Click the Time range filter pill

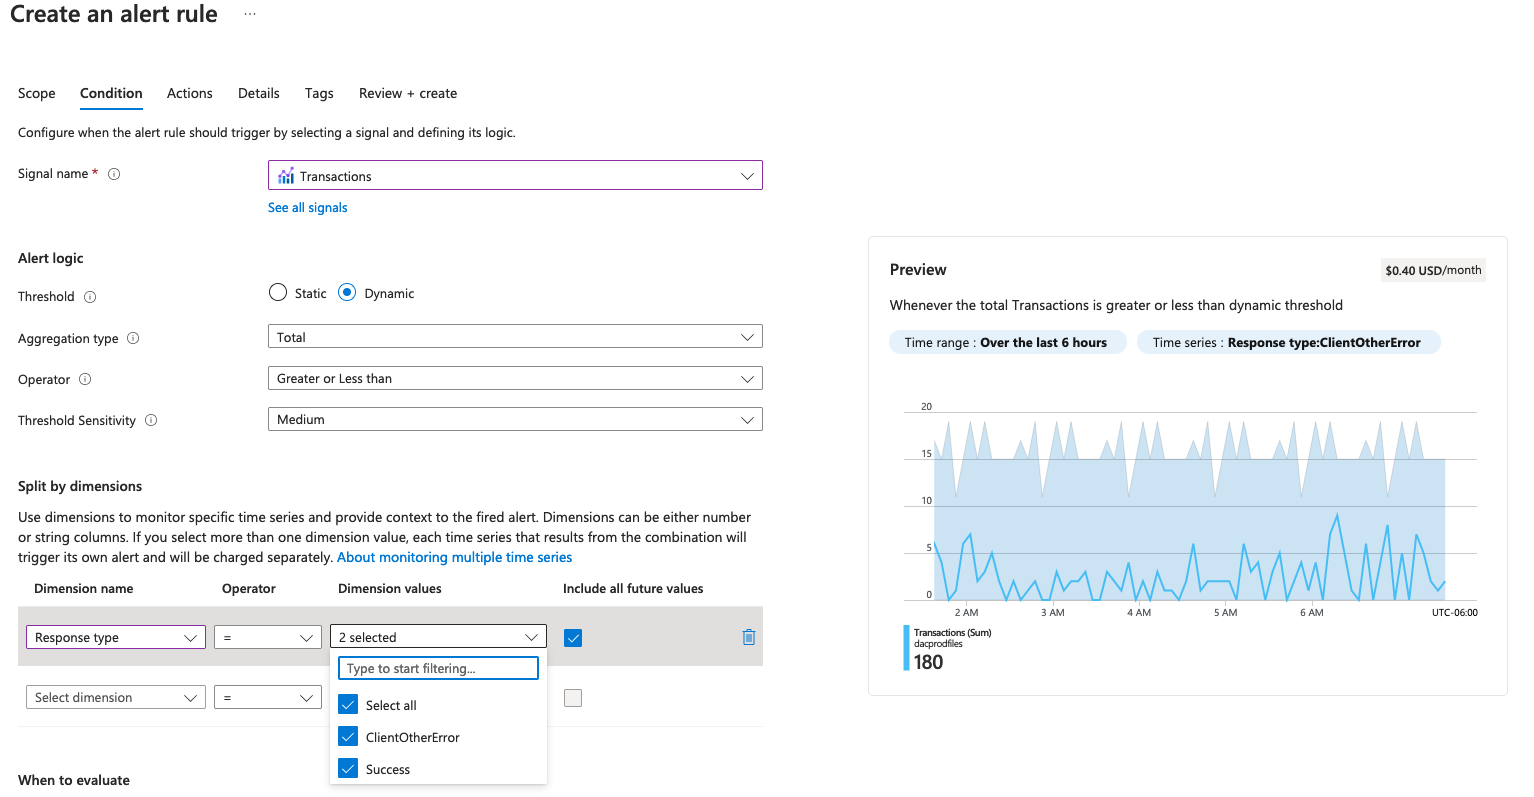point(1008,342)
